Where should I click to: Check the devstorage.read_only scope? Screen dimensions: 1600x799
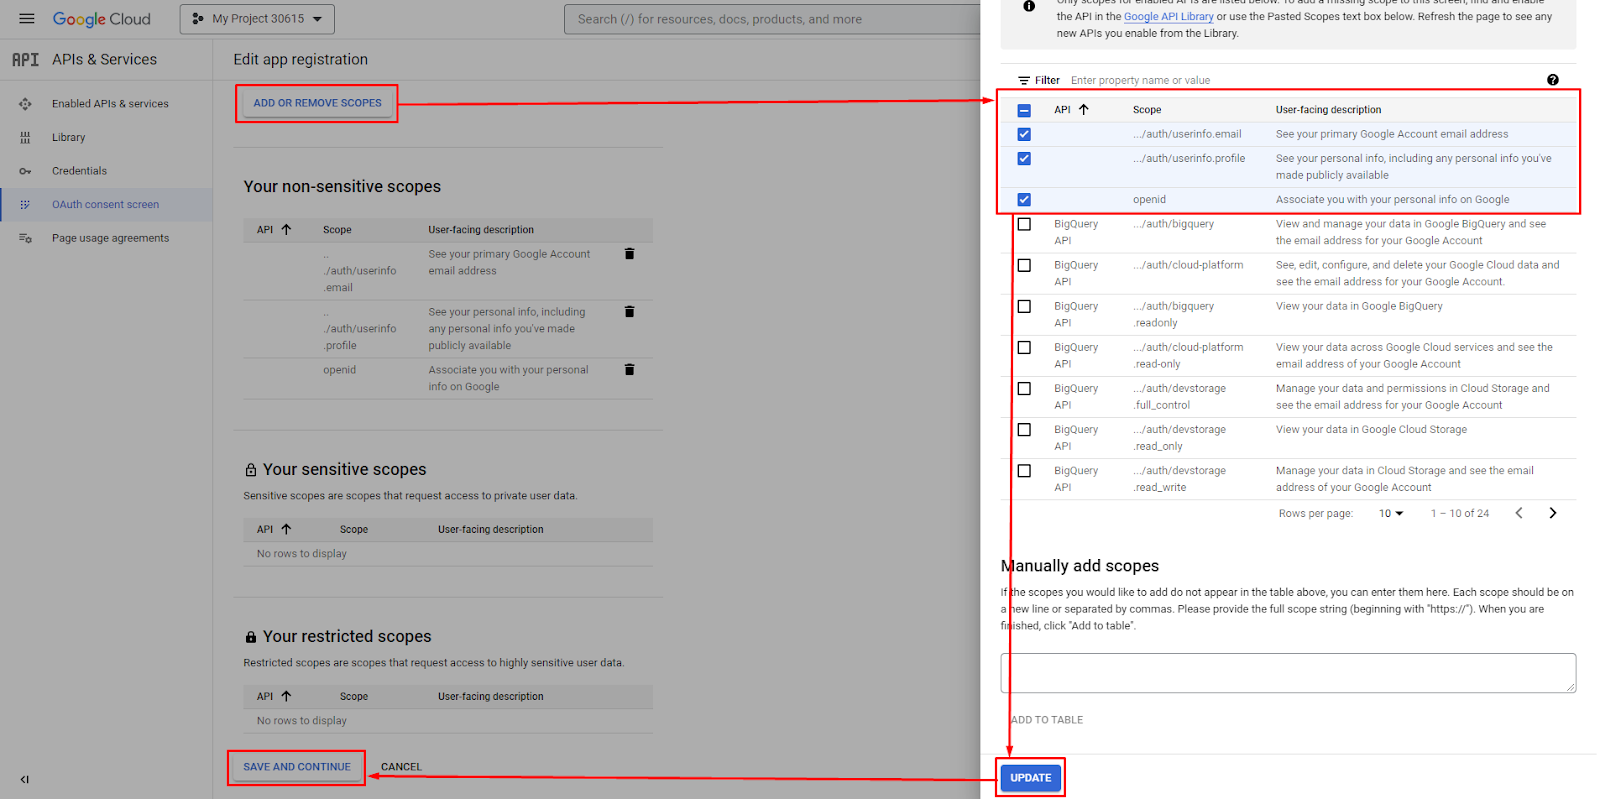click(x=1024, y=430)
